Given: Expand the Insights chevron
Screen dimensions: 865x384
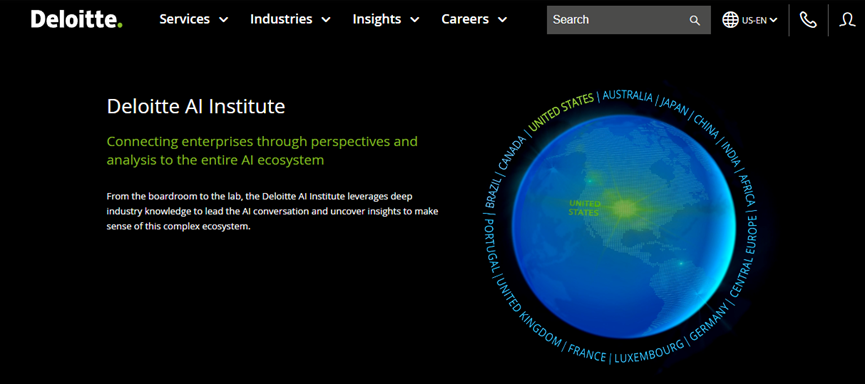Looking at the screenshot, I should [x=415, y=20].
